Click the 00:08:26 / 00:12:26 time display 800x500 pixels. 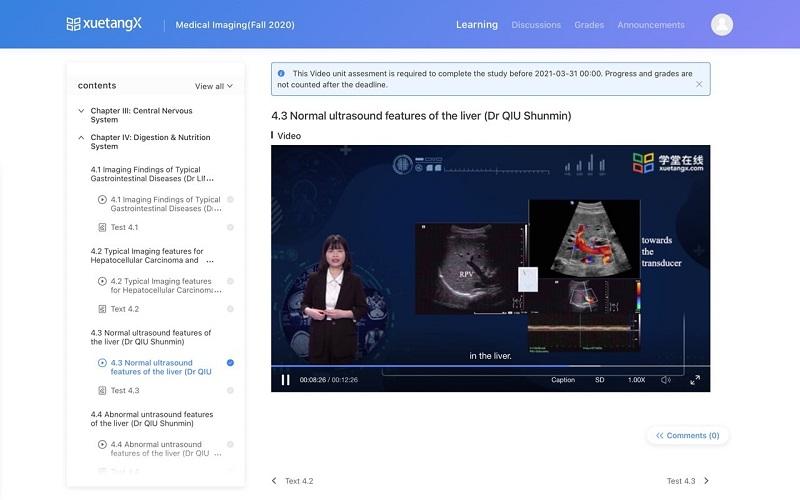pos(329,380)
